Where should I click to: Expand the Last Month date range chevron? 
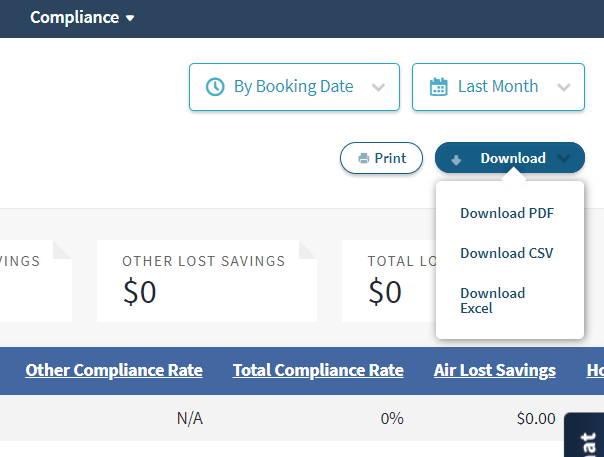tap(564, 87)
